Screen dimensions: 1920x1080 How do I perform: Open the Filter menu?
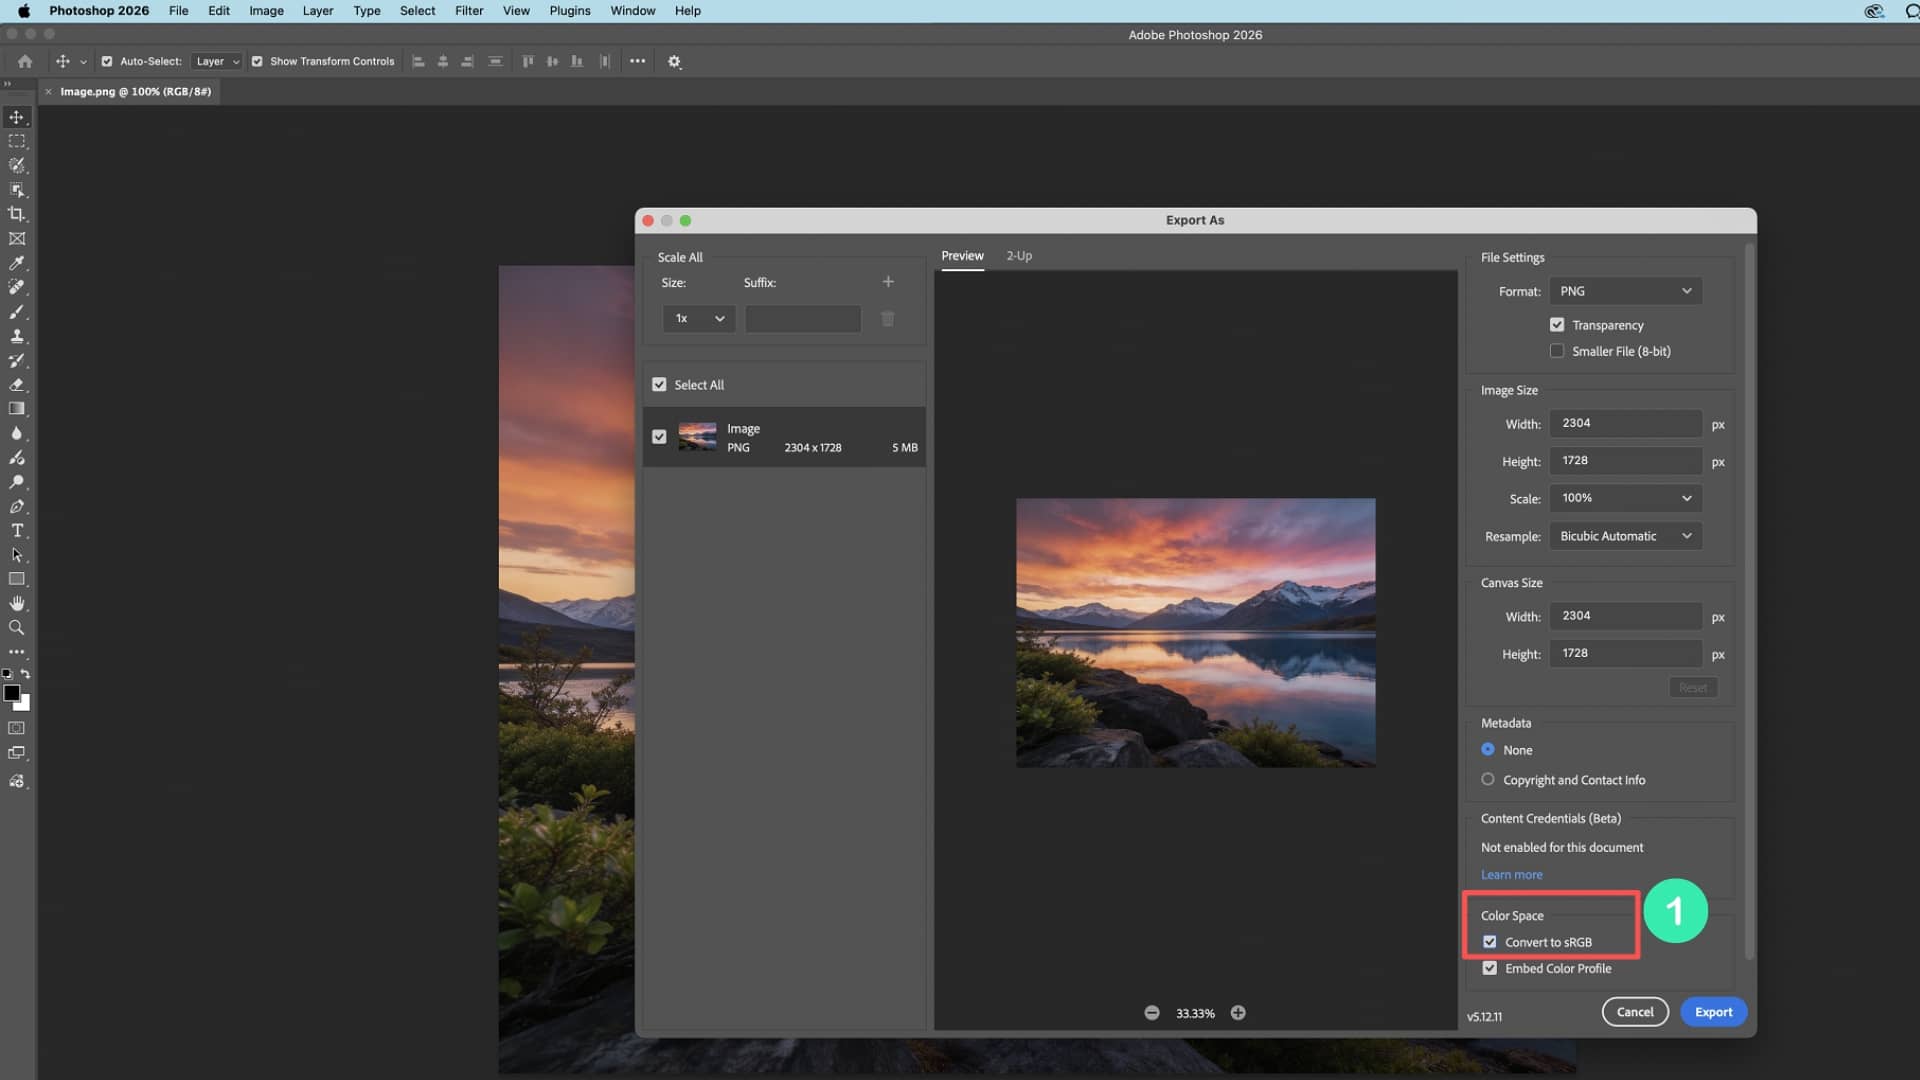click(x=469, y=11)
